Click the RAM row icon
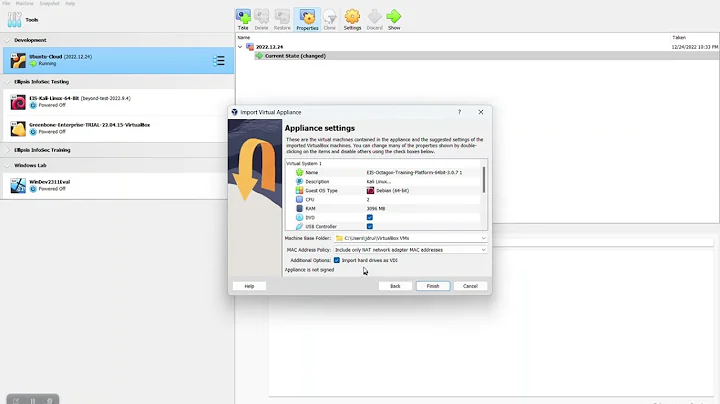Viewport: 720px width, 404px height. 299,208
